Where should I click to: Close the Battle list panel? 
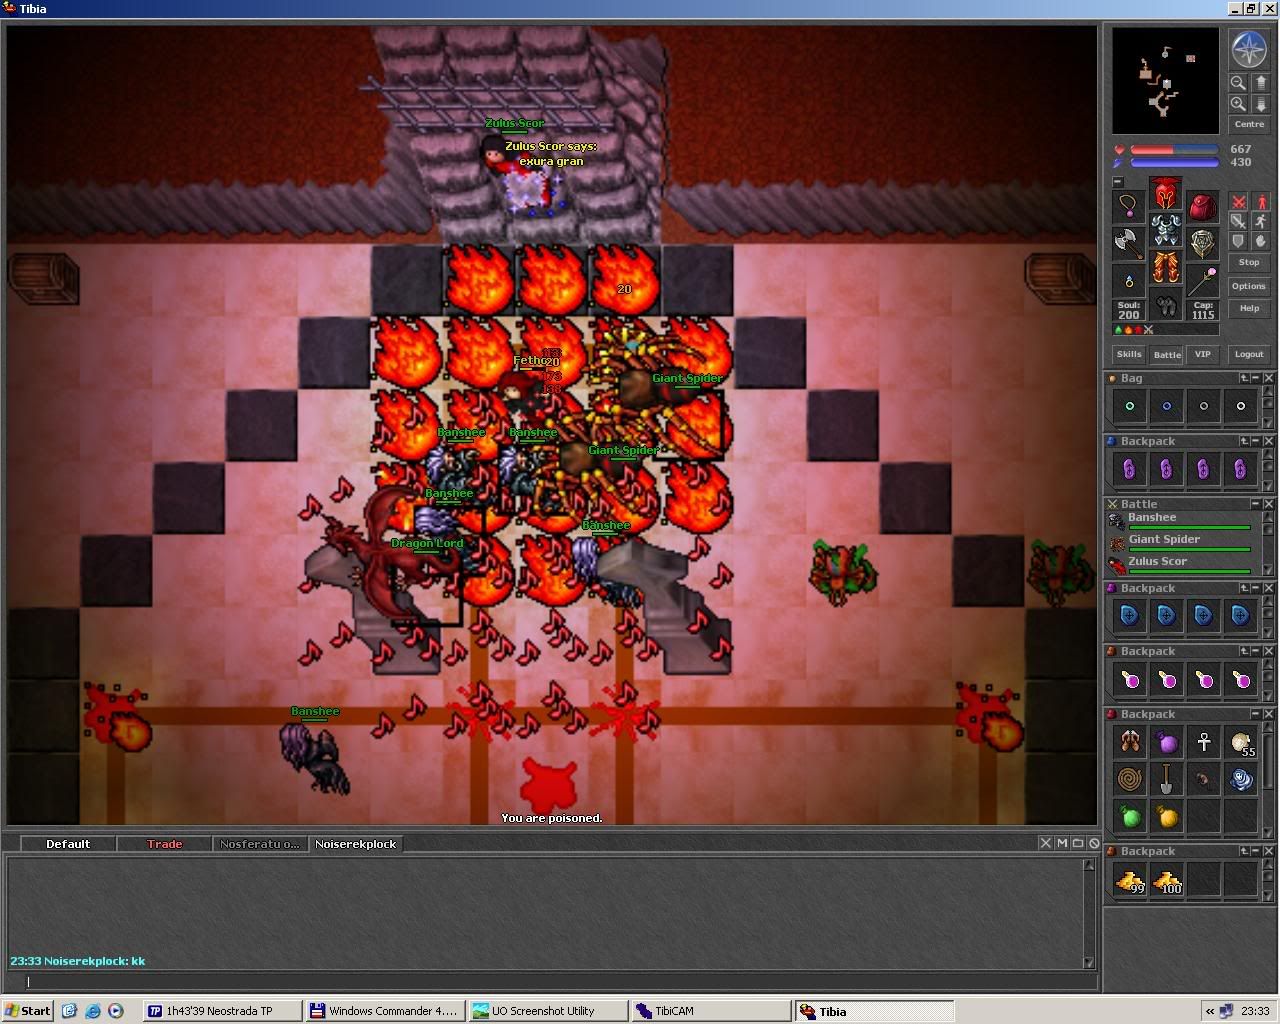click(1269, 504)
